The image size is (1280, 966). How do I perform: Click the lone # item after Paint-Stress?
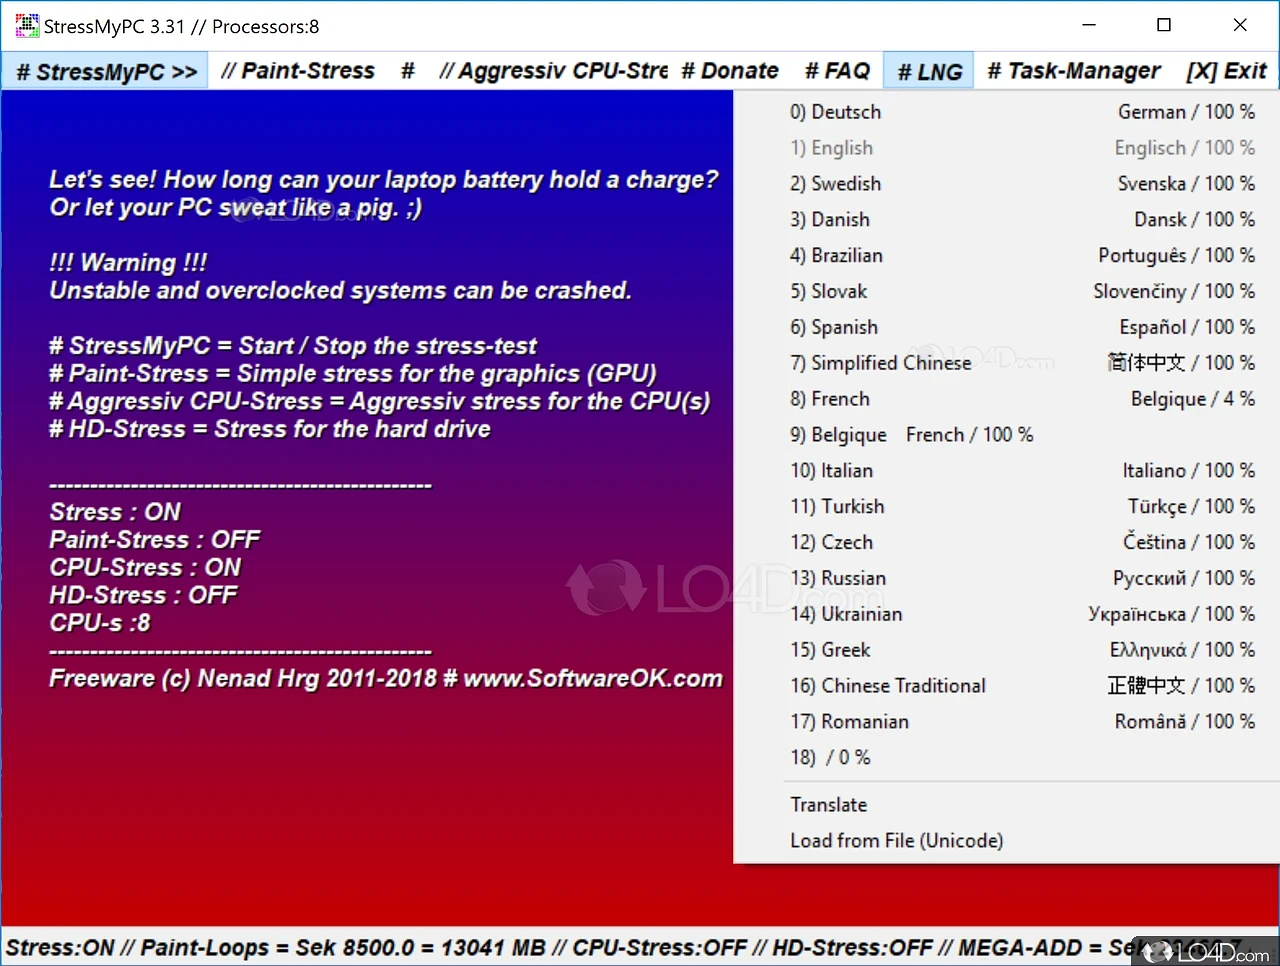pyautogui.click(x=408, y=71)
